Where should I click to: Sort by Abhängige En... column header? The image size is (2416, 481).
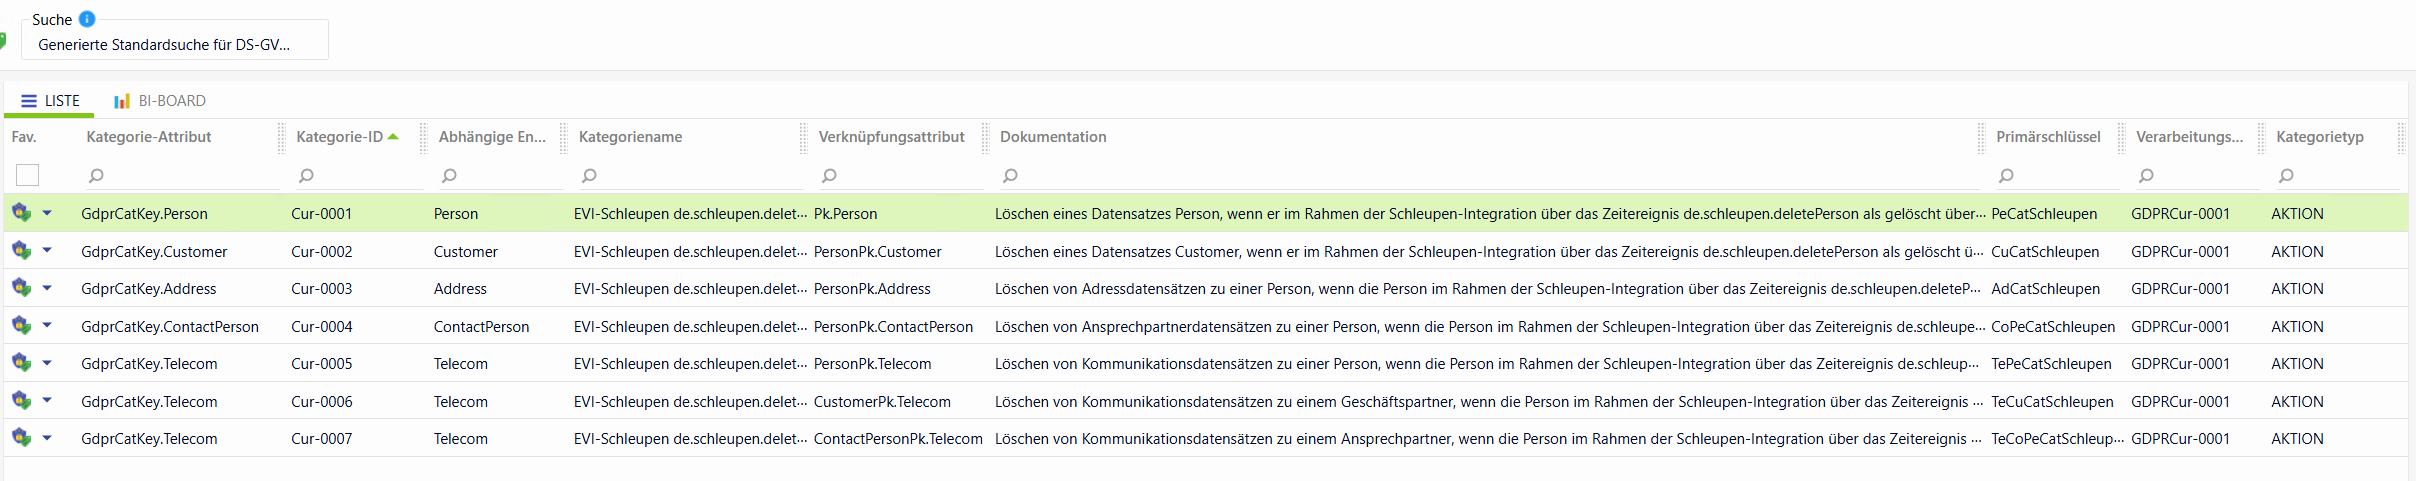tap(492, 137)
